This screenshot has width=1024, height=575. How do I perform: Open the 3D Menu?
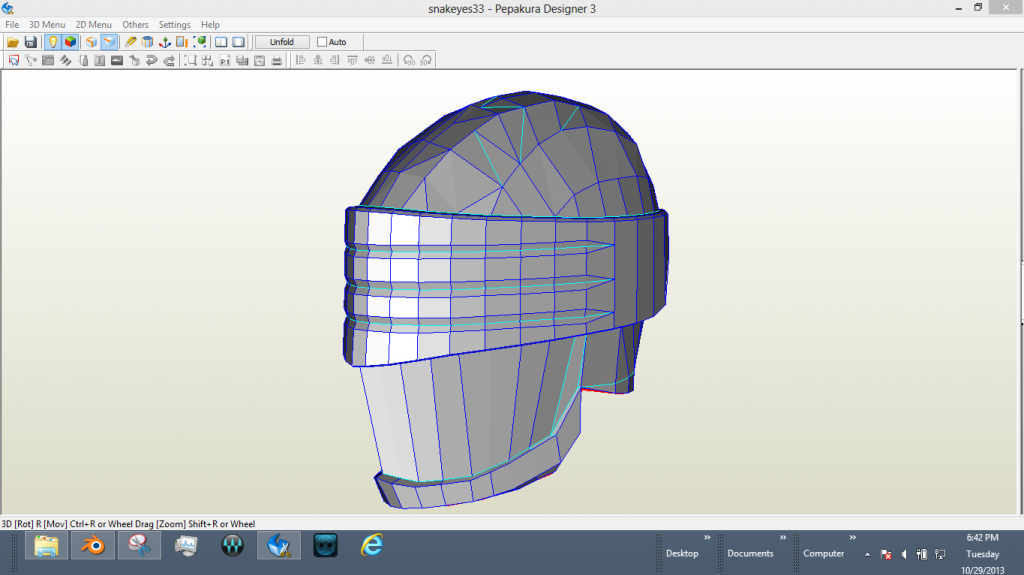[46, 24]
